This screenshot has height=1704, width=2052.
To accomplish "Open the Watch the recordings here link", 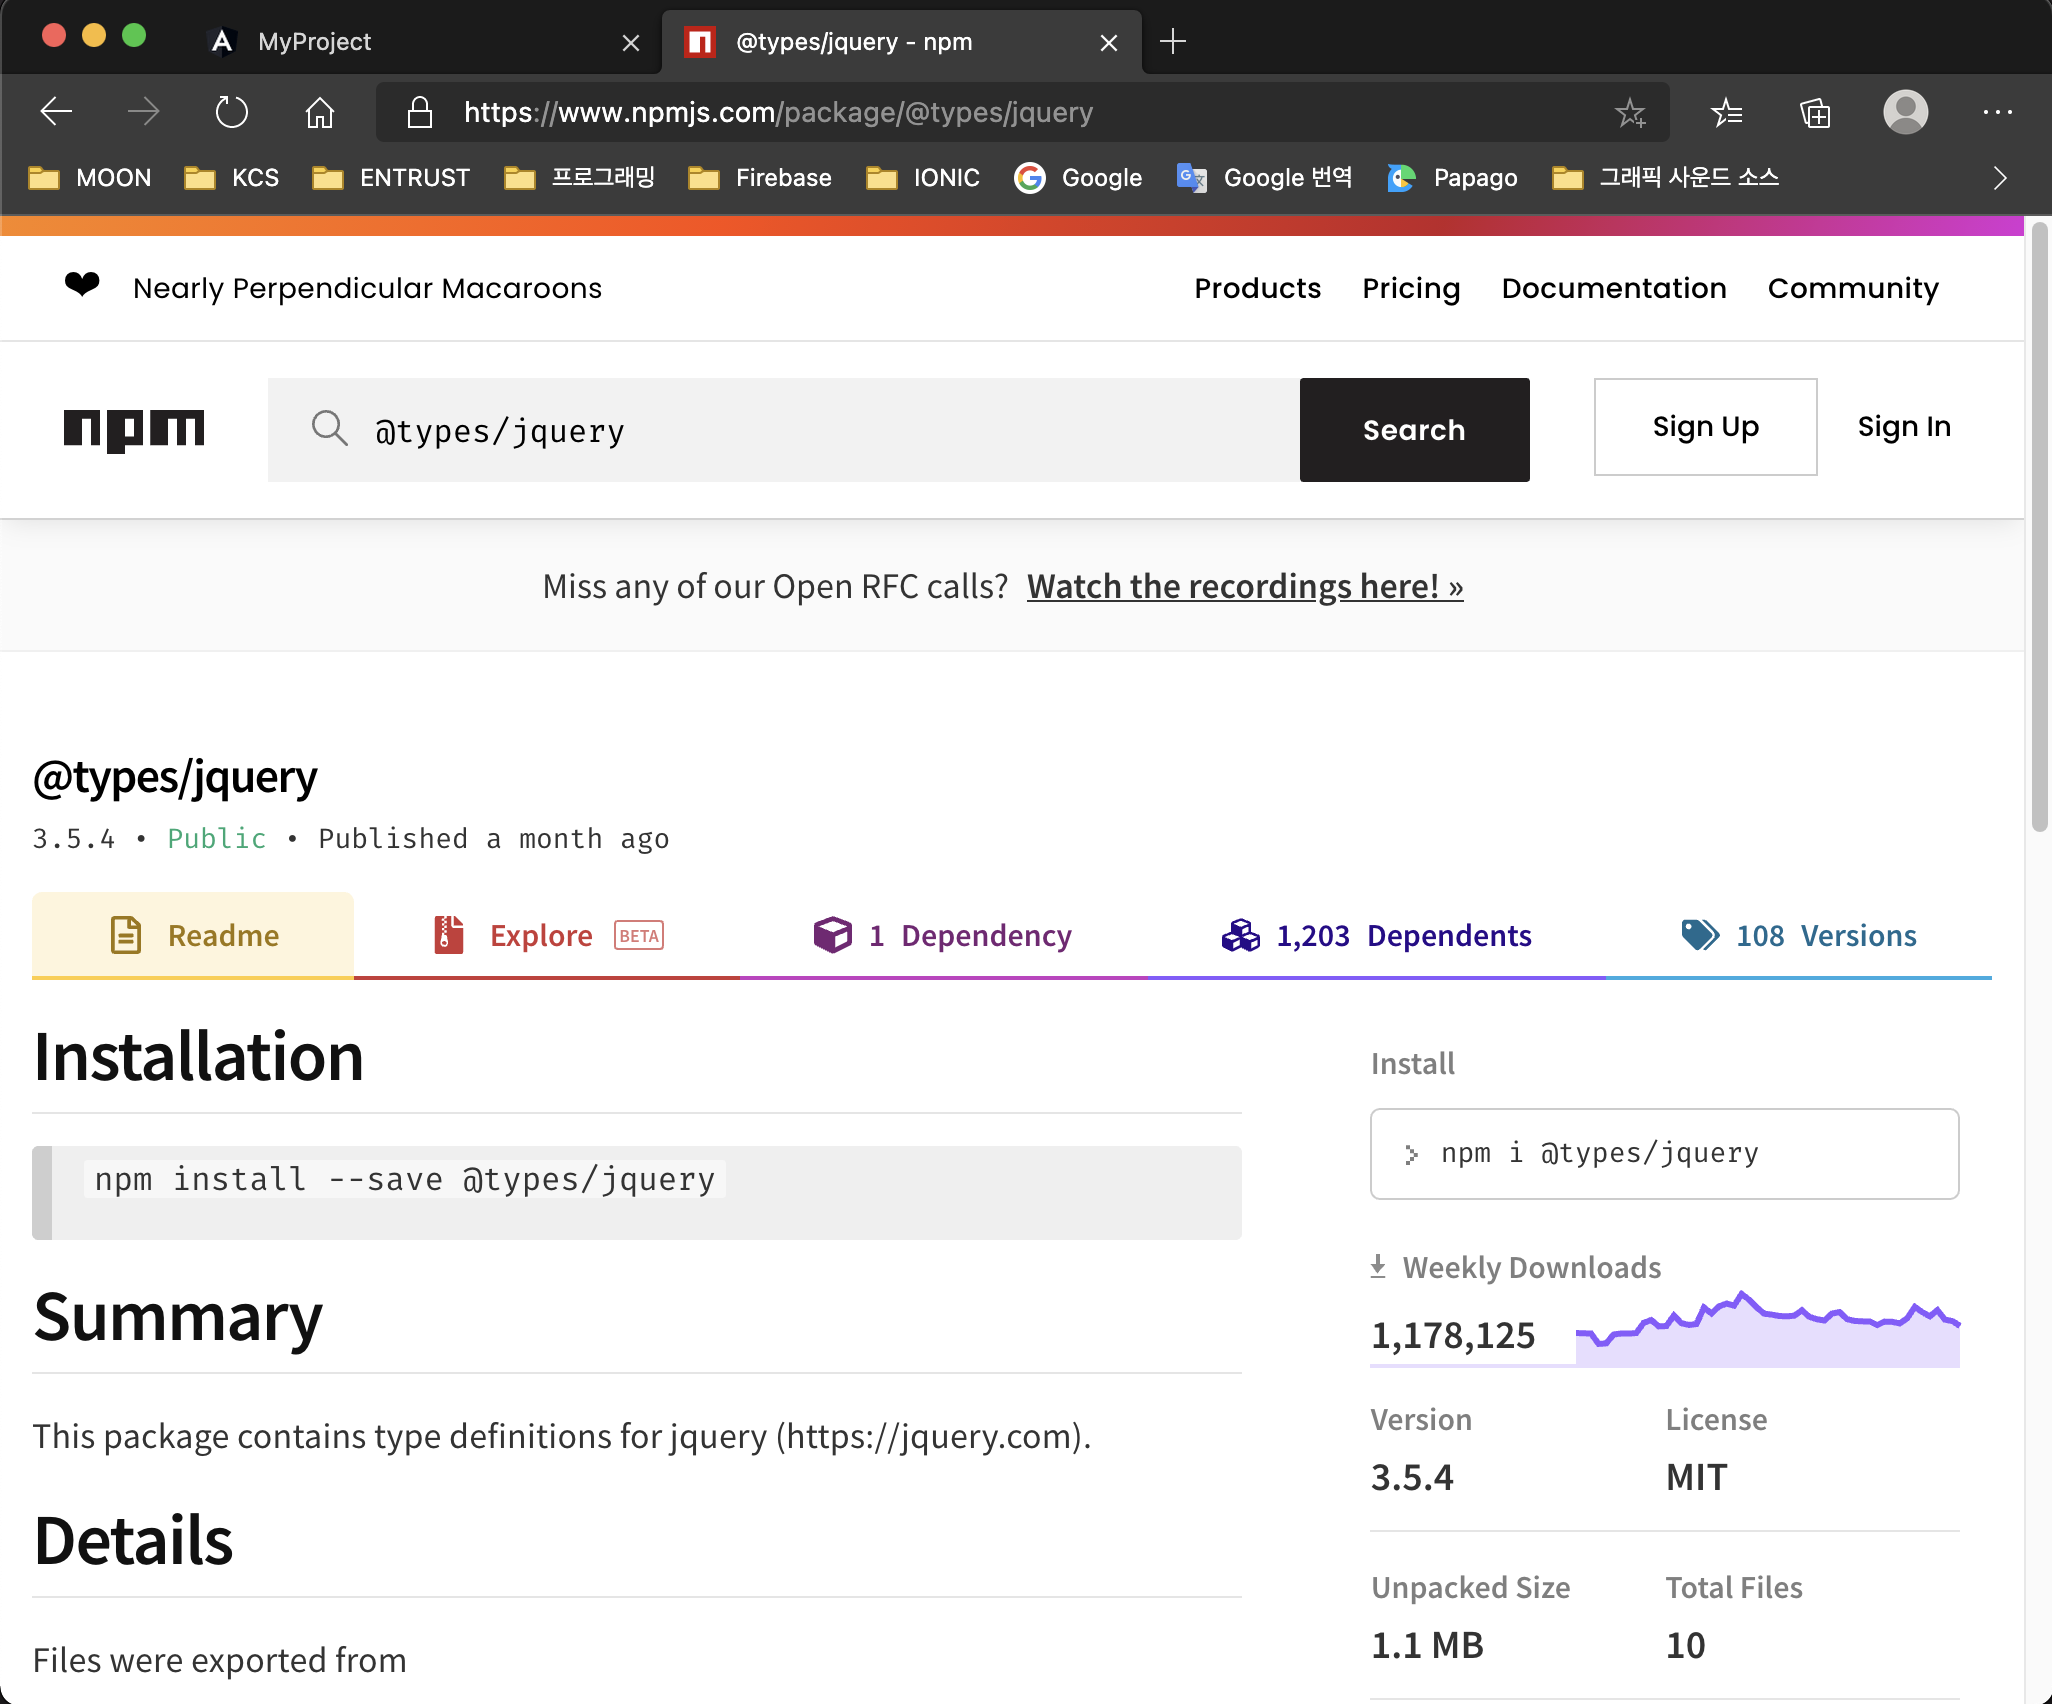I will 1244,586.
